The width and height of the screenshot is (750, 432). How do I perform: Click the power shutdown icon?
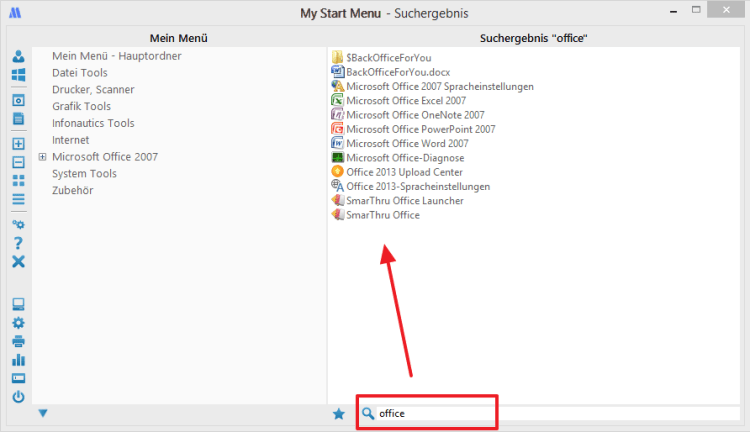pyautogui.click(x=18, y=397)
